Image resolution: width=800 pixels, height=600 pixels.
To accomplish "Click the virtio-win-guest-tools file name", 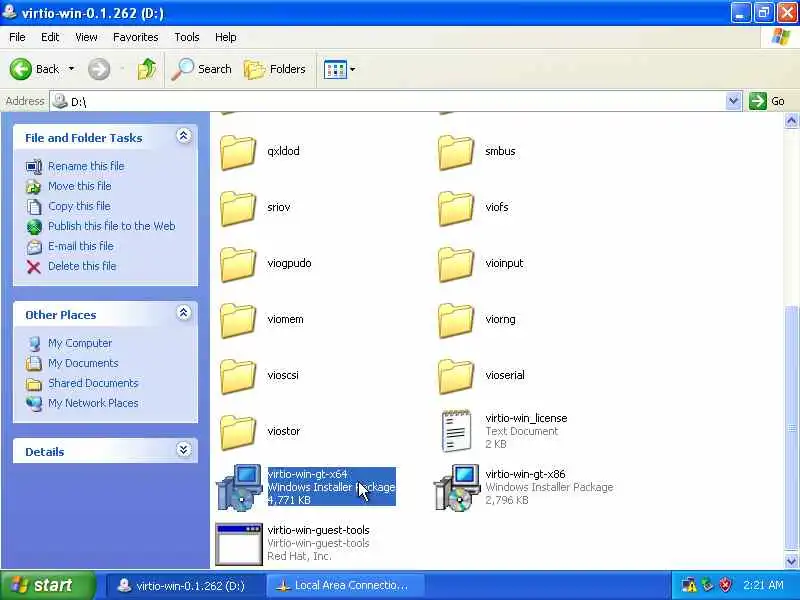I will click(318, 530).
